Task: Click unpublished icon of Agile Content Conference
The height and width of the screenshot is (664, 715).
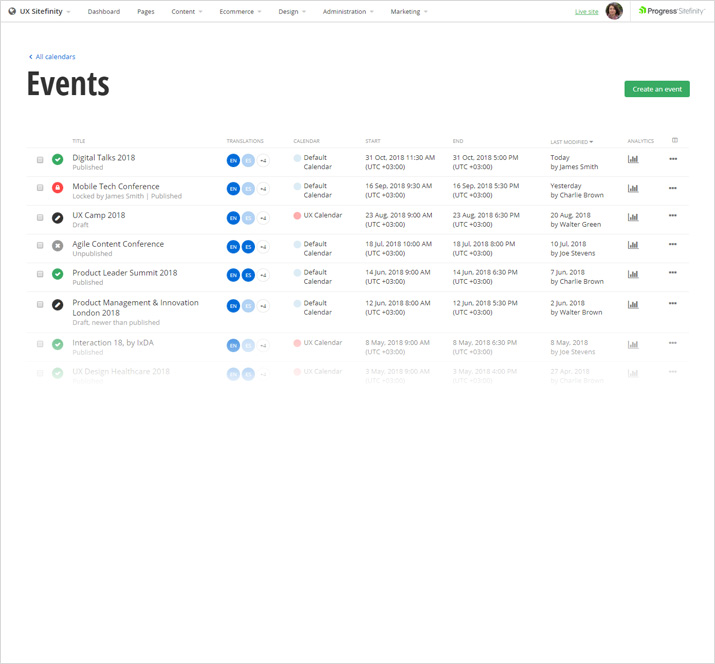Action: tap(57, 246)
